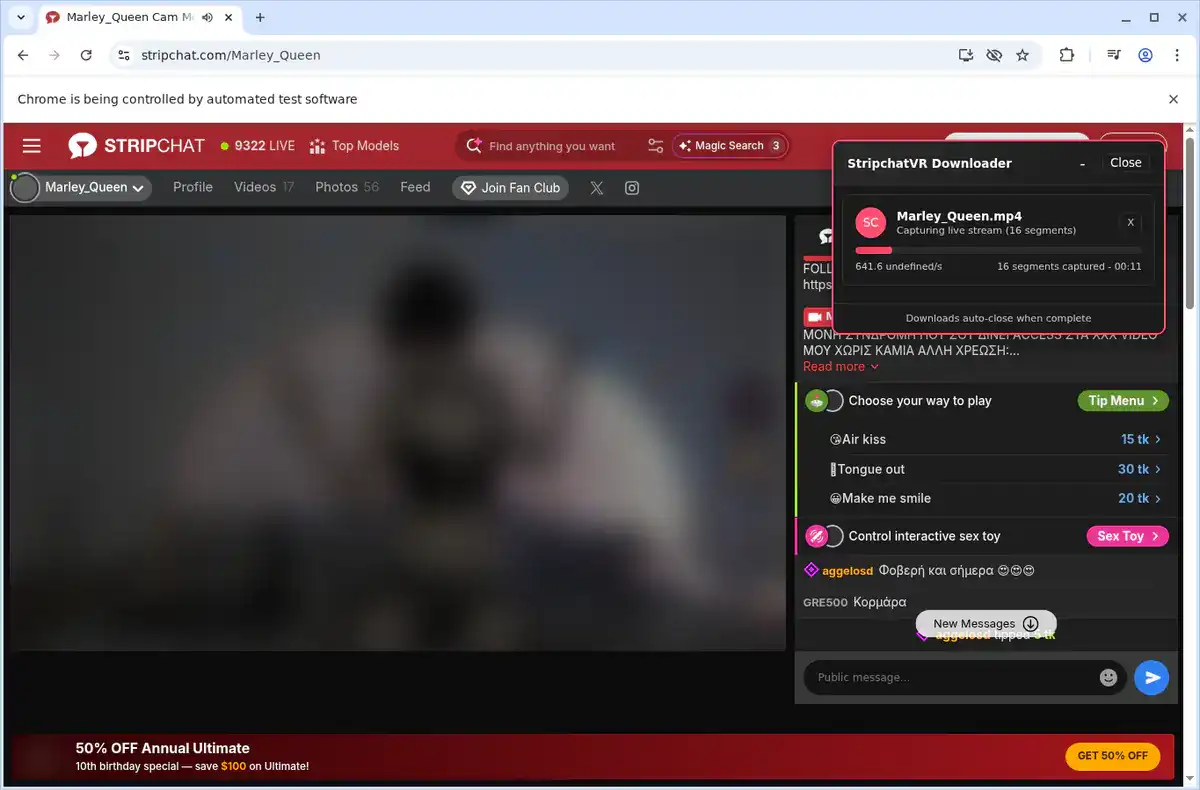This screenshot has width=1200, height=790.
Task: Open Top Models ranking
Action: pos(354,146)
